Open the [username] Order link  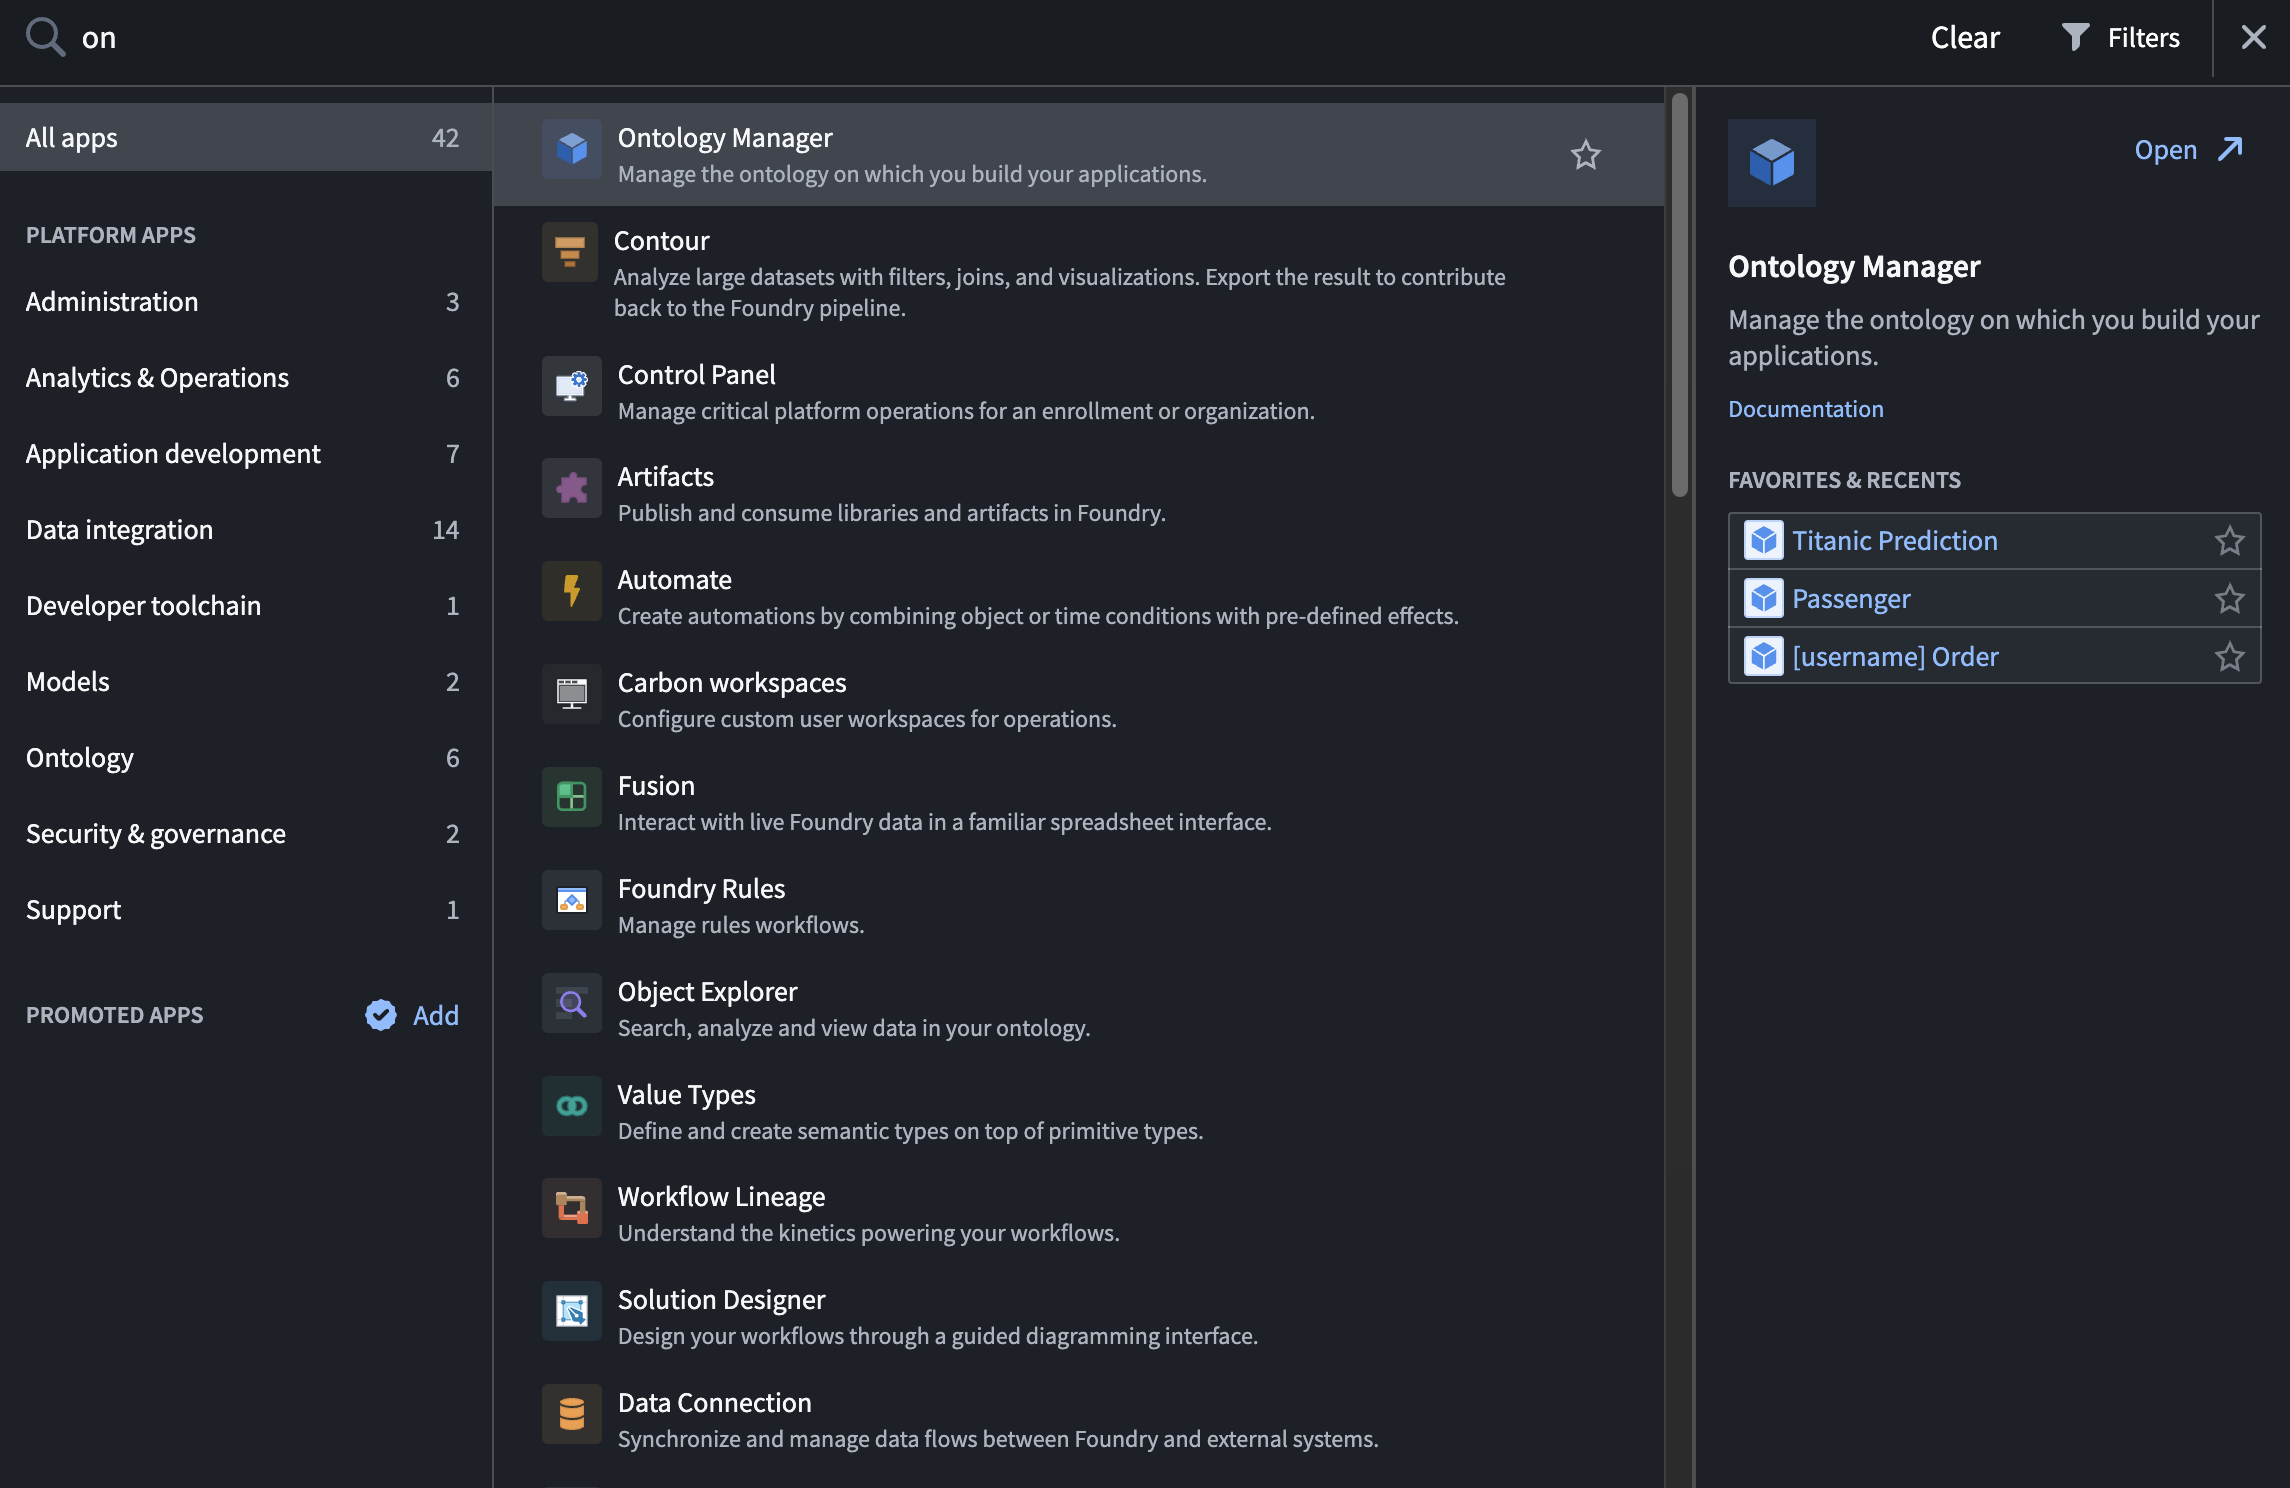[x=1895, y=657]
